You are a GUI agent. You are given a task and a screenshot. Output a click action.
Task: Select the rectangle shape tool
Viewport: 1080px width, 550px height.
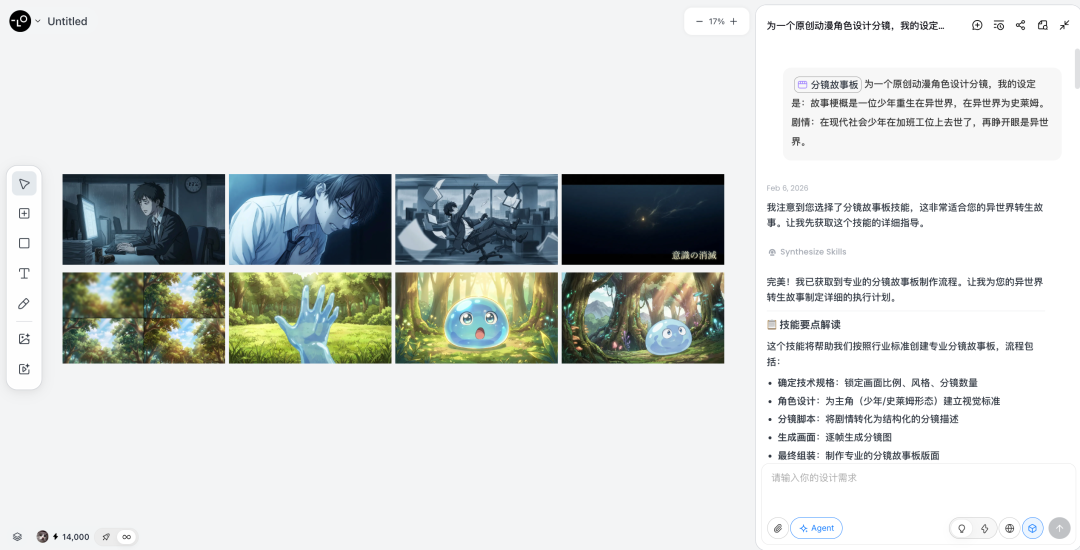(24, 243)
